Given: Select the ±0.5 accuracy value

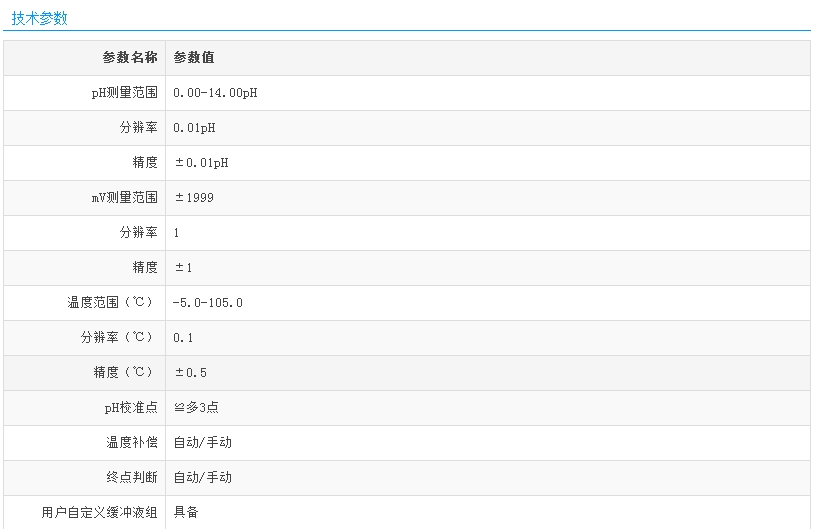Looking at the screenshot, I should pyautogui.click(x=190, y=373).
